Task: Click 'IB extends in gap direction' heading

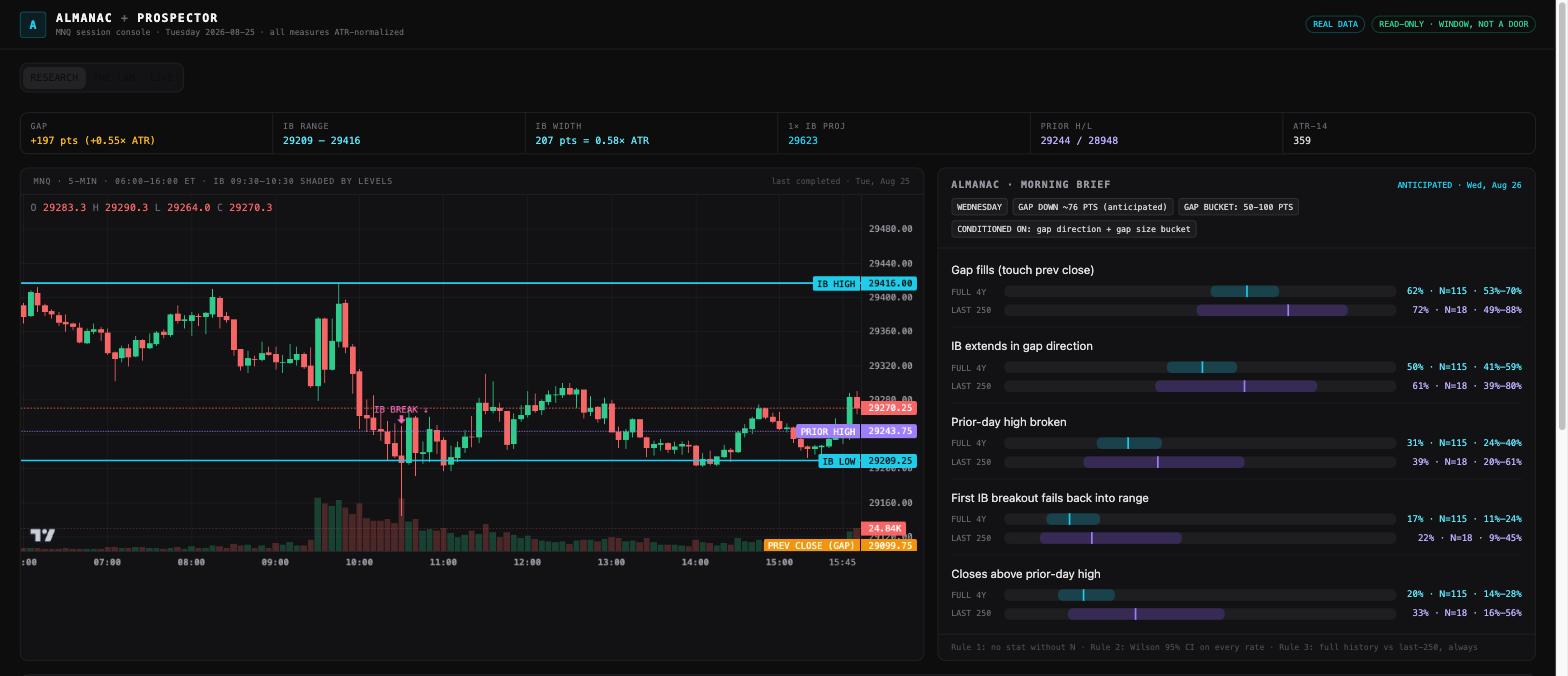Action: [x=1021, y=346]
